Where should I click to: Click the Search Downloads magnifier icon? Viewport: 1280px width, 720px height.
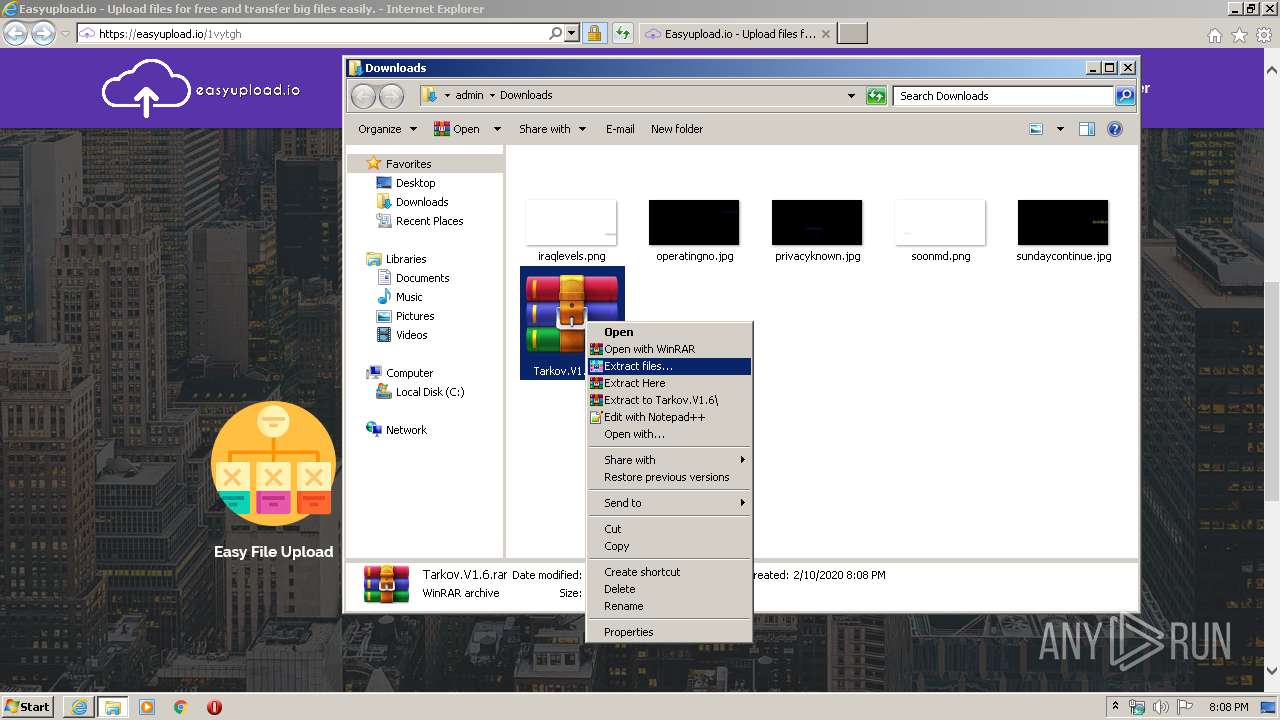[1125, 96]
